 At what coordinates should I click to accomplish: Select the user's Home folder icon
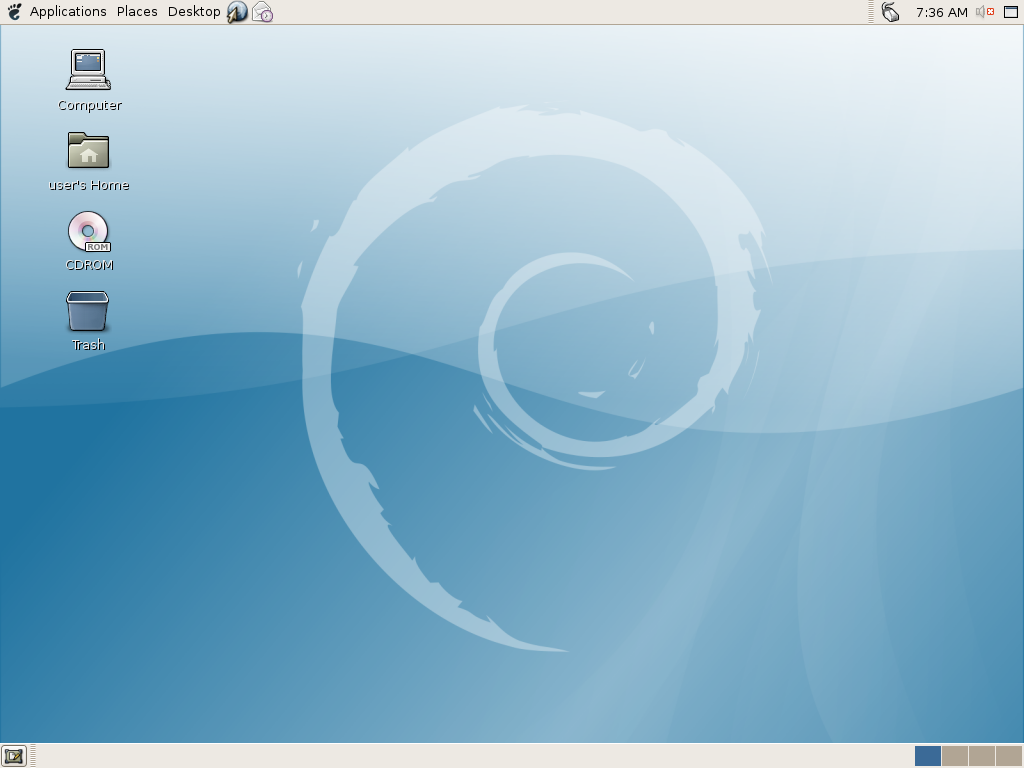click(x=88, y=151)
